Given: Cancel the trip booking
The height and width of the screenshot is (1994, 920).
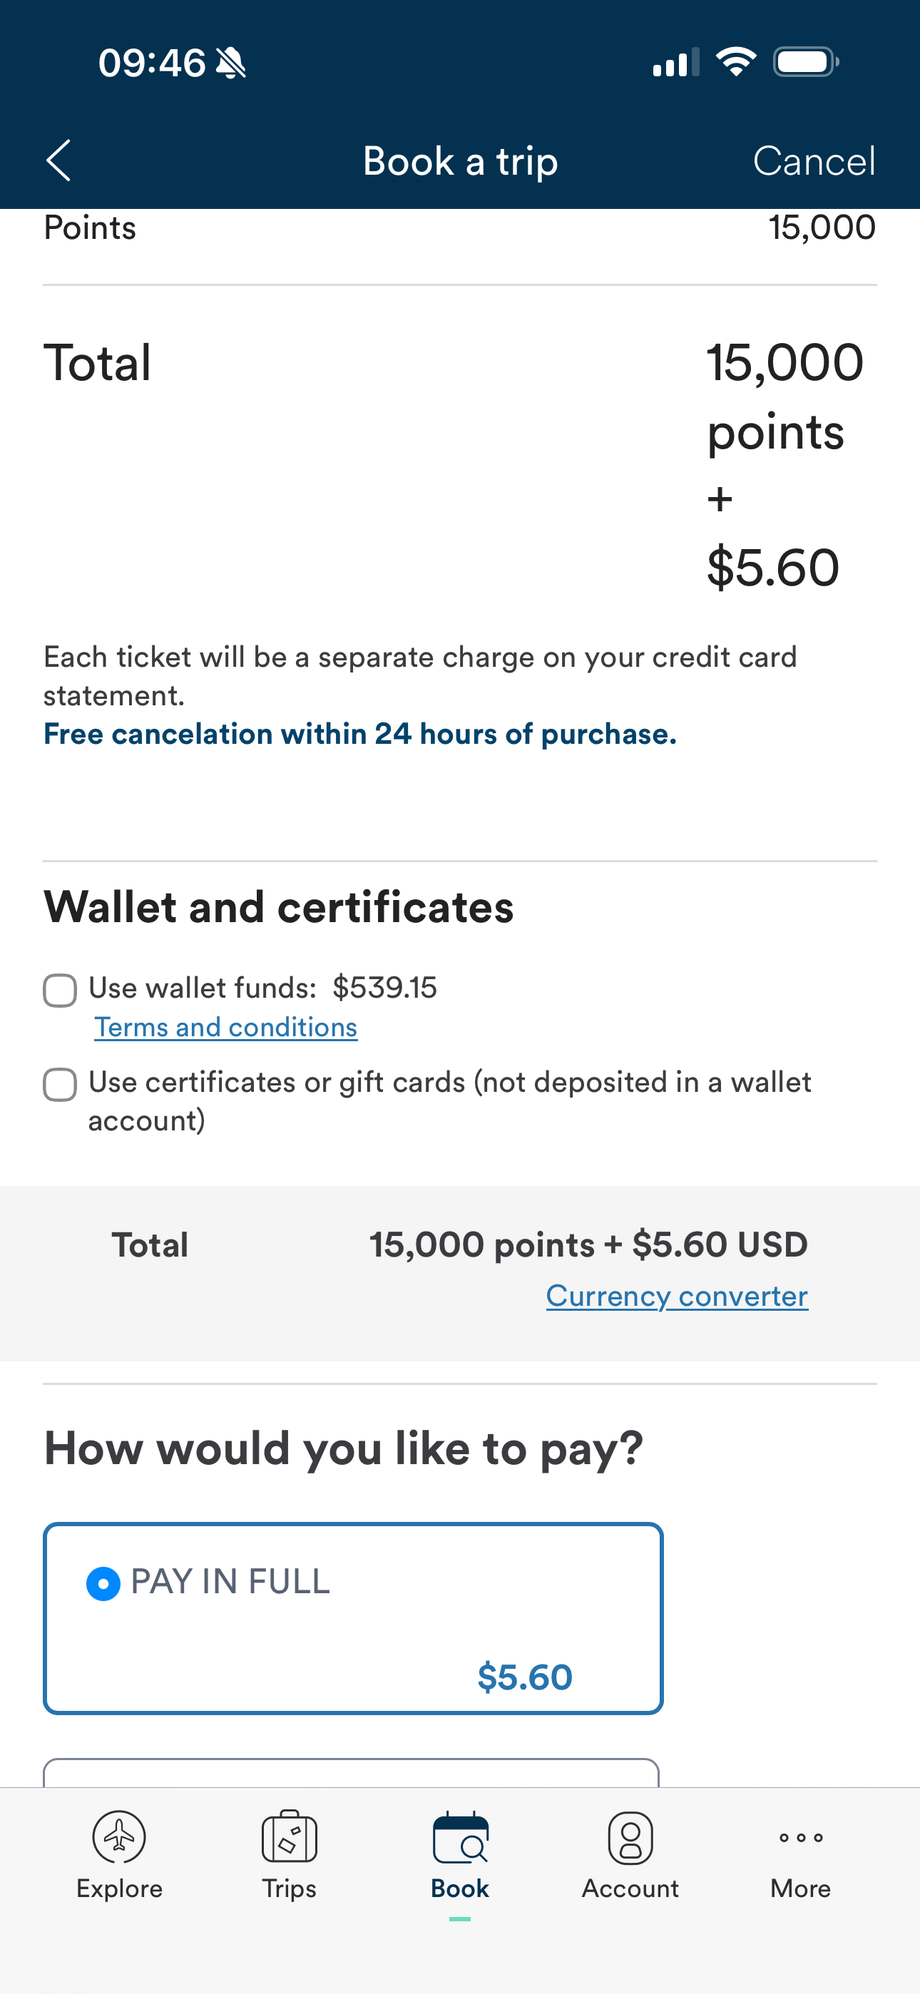Looking at the screenshot, I should coord(814,161).
